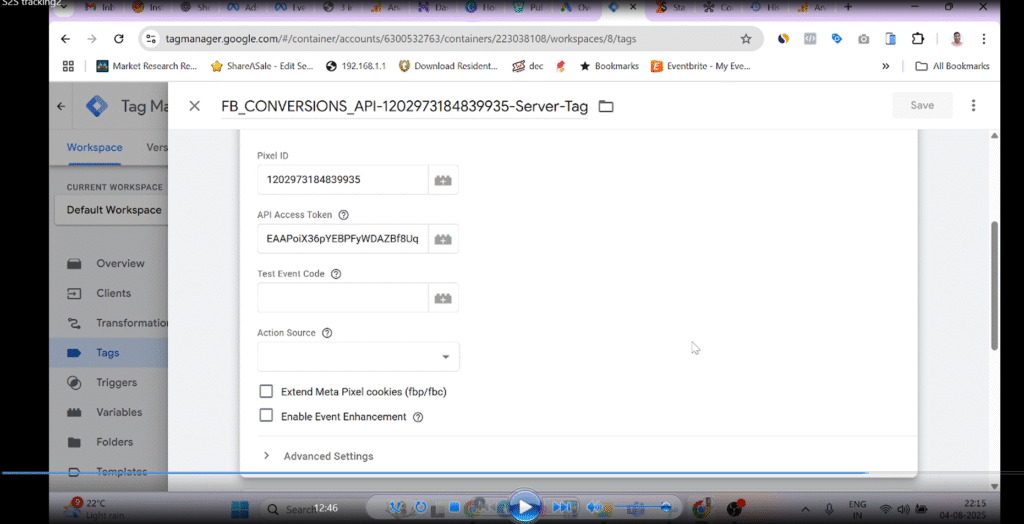Click variable picker icon beside Pixel ID

[443, 180]
